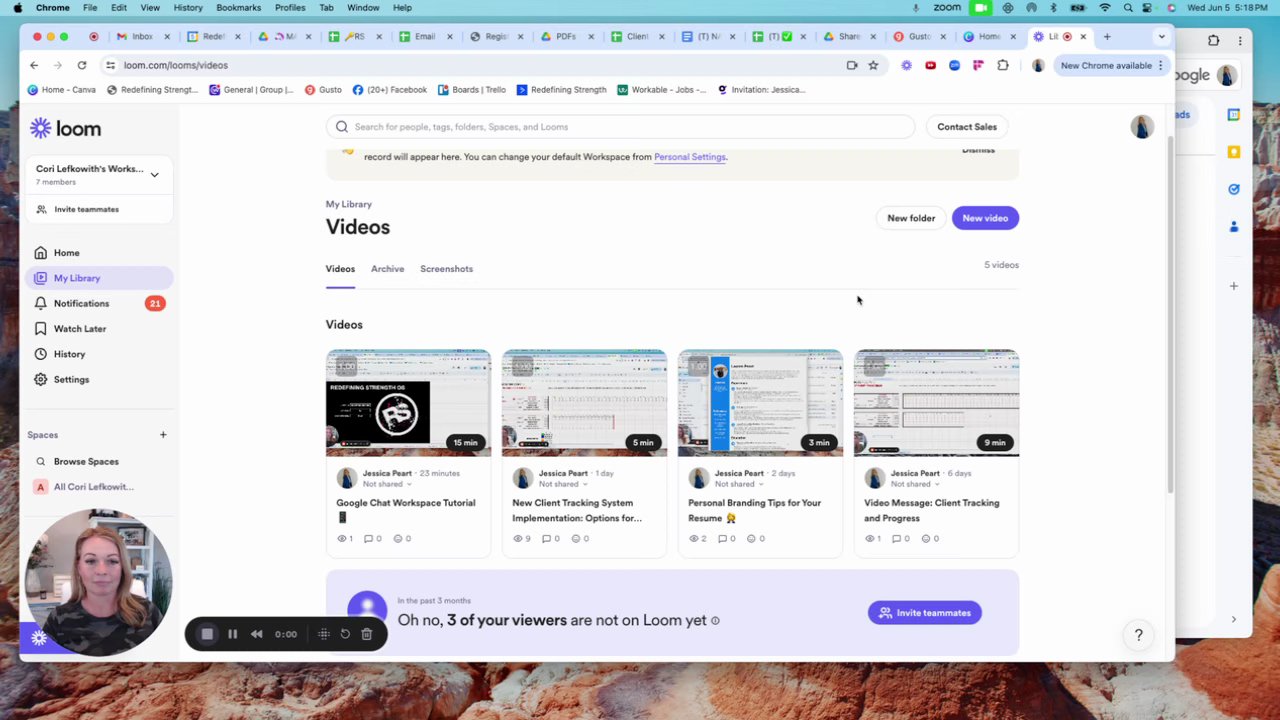Click the Chrome back arrow

34,65
